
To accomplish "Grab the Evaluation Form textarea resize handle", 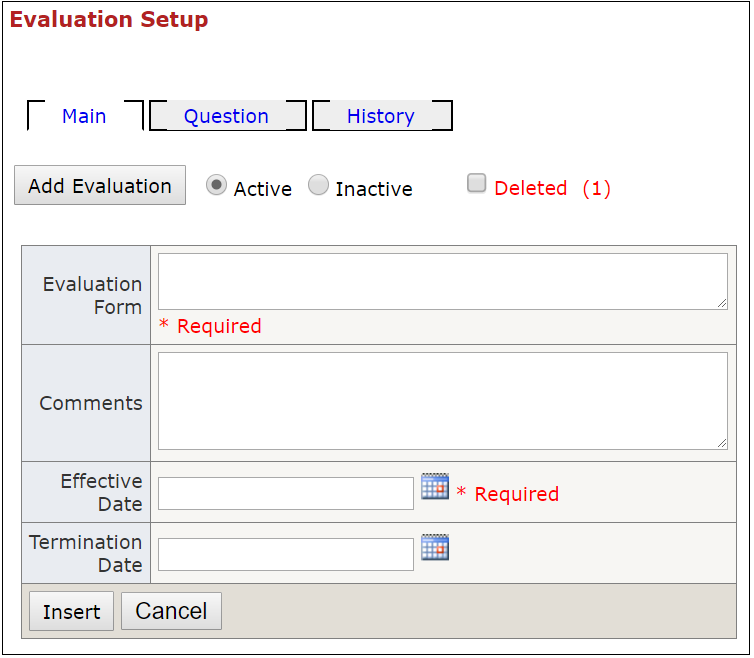I will [x=722, y=304].
